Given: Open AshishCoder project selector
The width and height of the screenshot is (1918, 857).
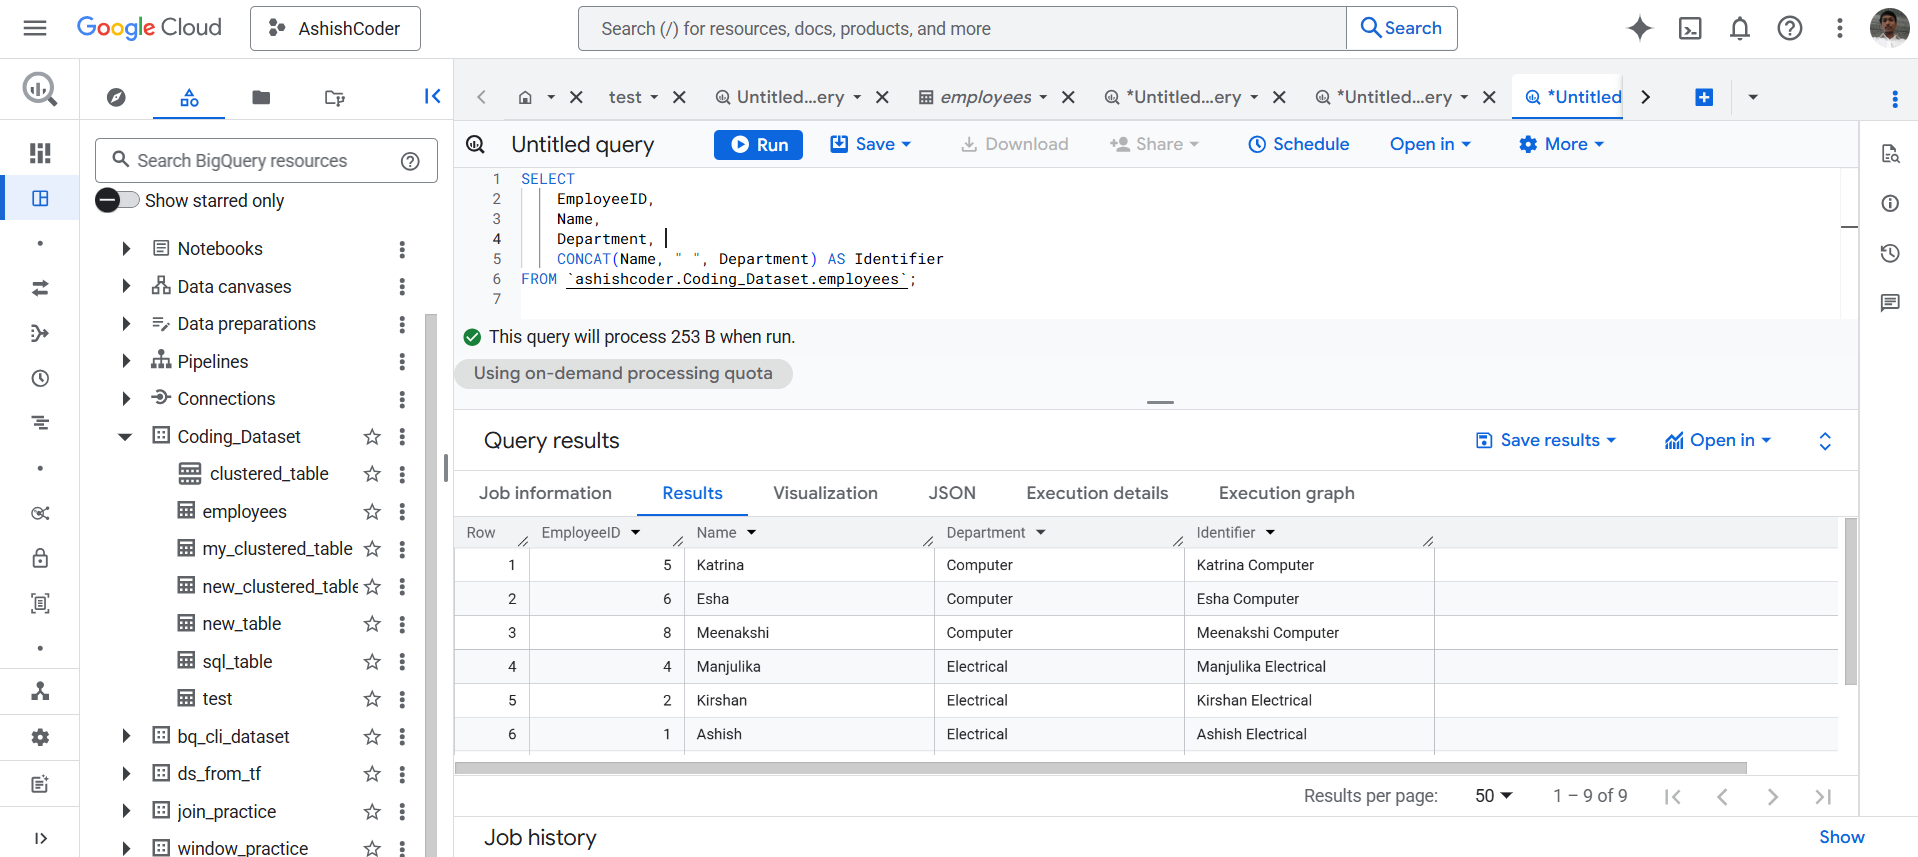Looking at the screenshot, I should tap(335, 28).
